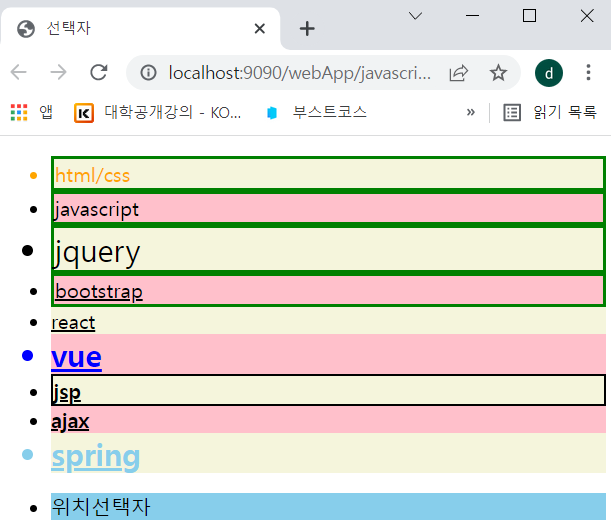Open the apps grid shortcut icon
611x527 pixels.
(x=19, y=113)
